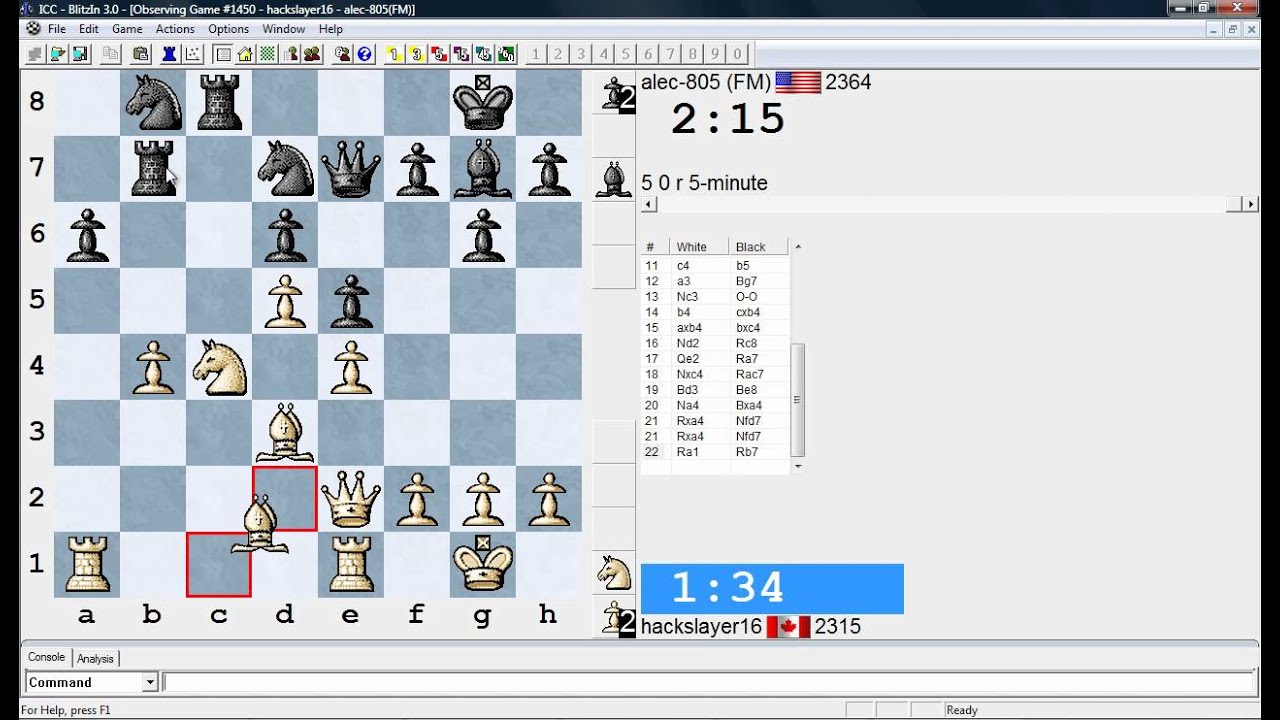The height and width of the screenshot is (720, 1280).
Task: Click the open-folder icon in the toolbar
Action: [x=58, y=54]
